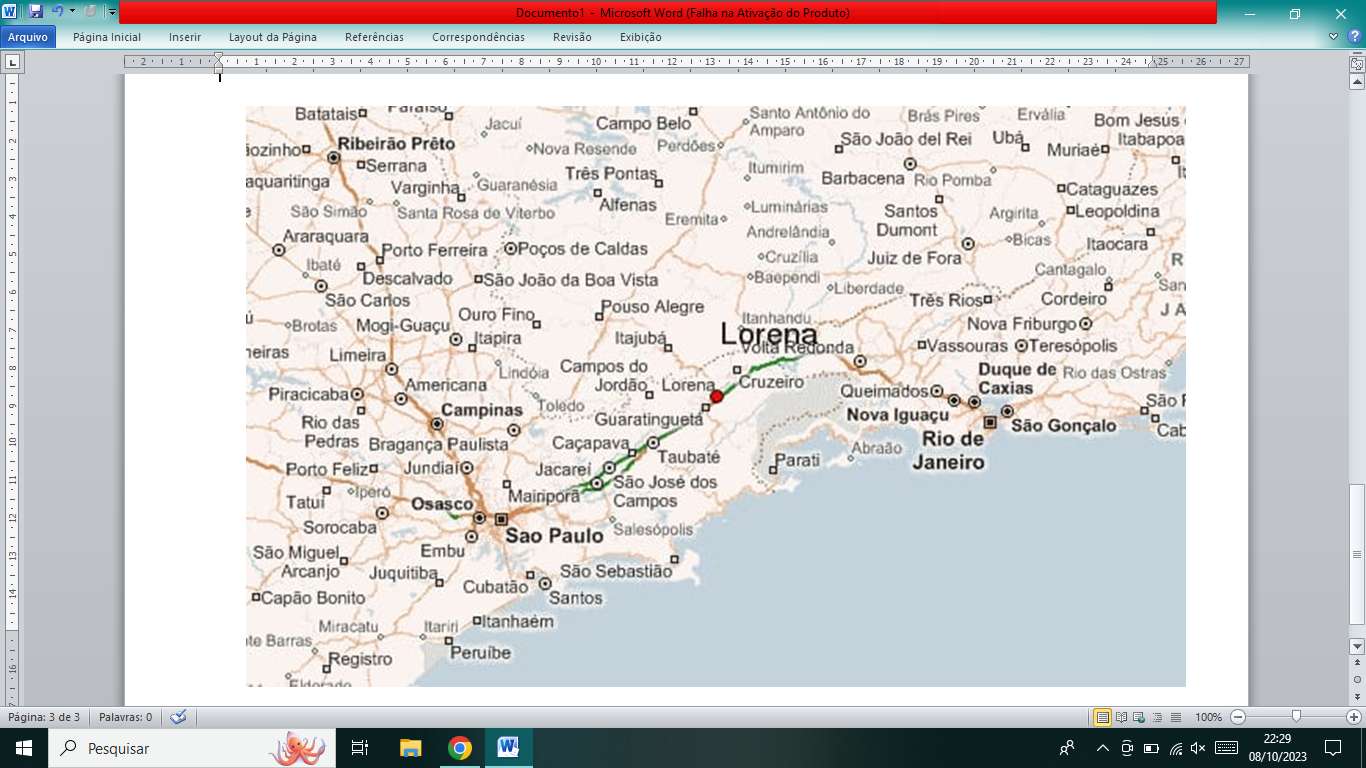This screenshot has height=768, width=1366.
Task: Open the Correspondências tab
Action: [478, 37]
